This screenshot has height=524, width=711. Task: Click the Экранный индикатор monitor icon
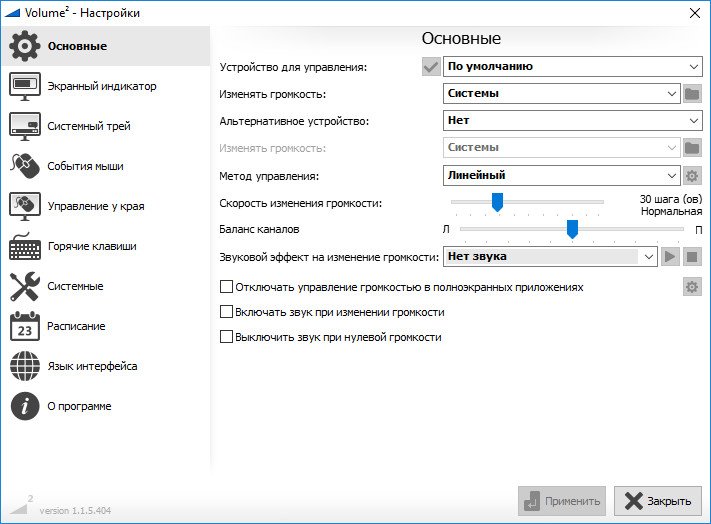point(24,86)
